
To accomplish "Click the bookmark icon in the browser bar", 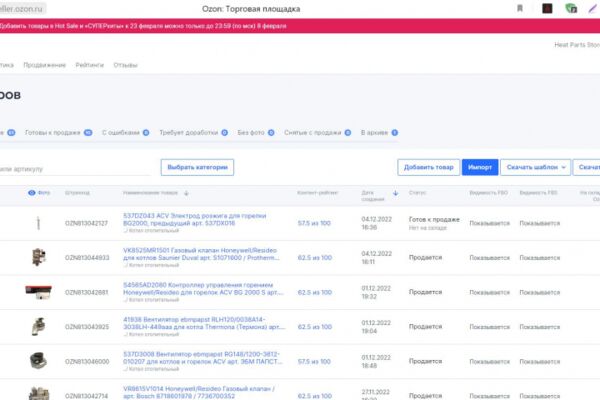I will coord(520,8).
